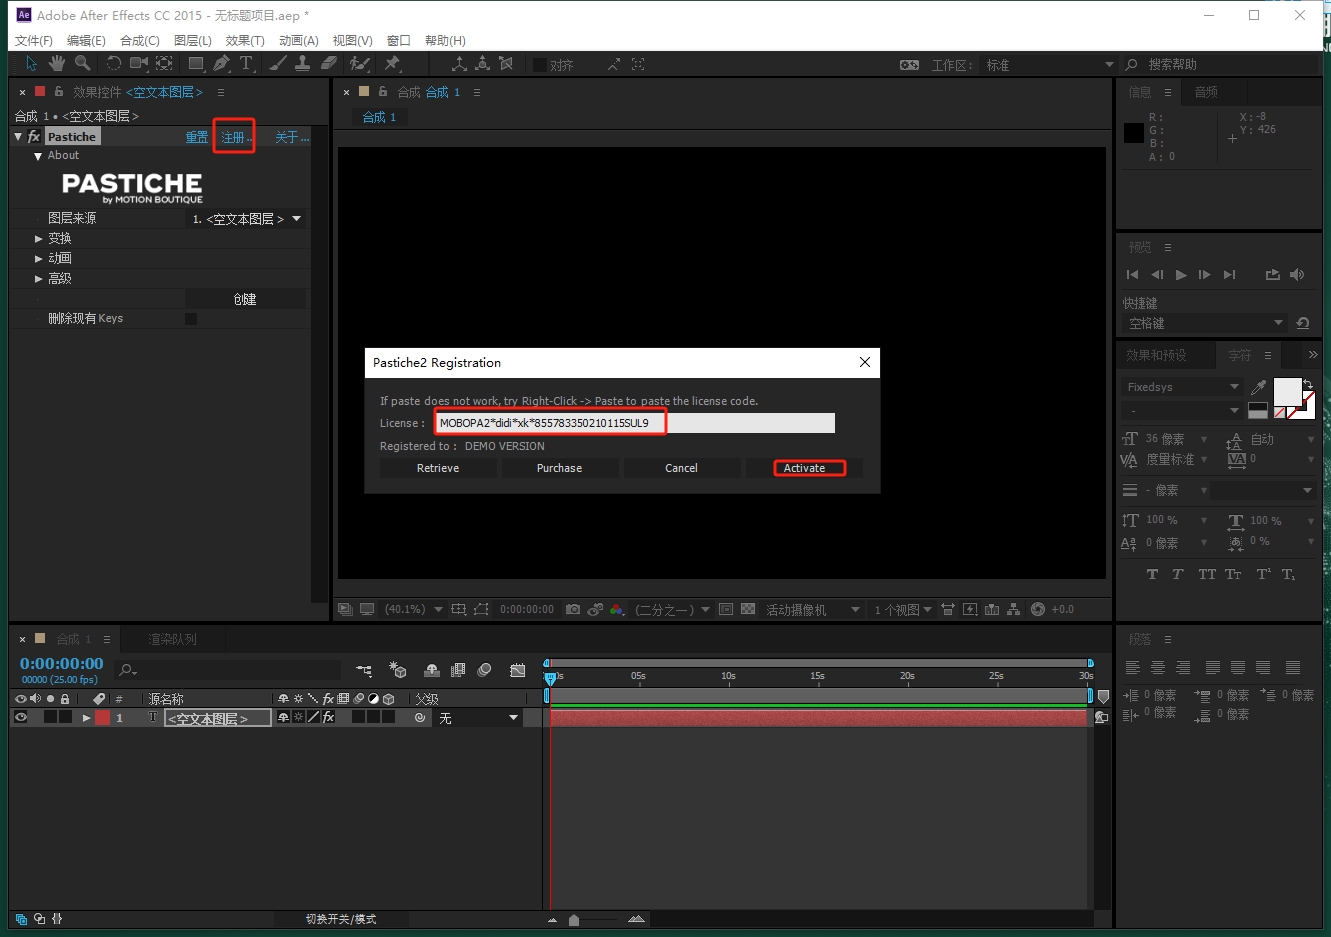Enable the 删除现有 Keys checkbox
This screenshot has width=1331, height=937.
191,319
